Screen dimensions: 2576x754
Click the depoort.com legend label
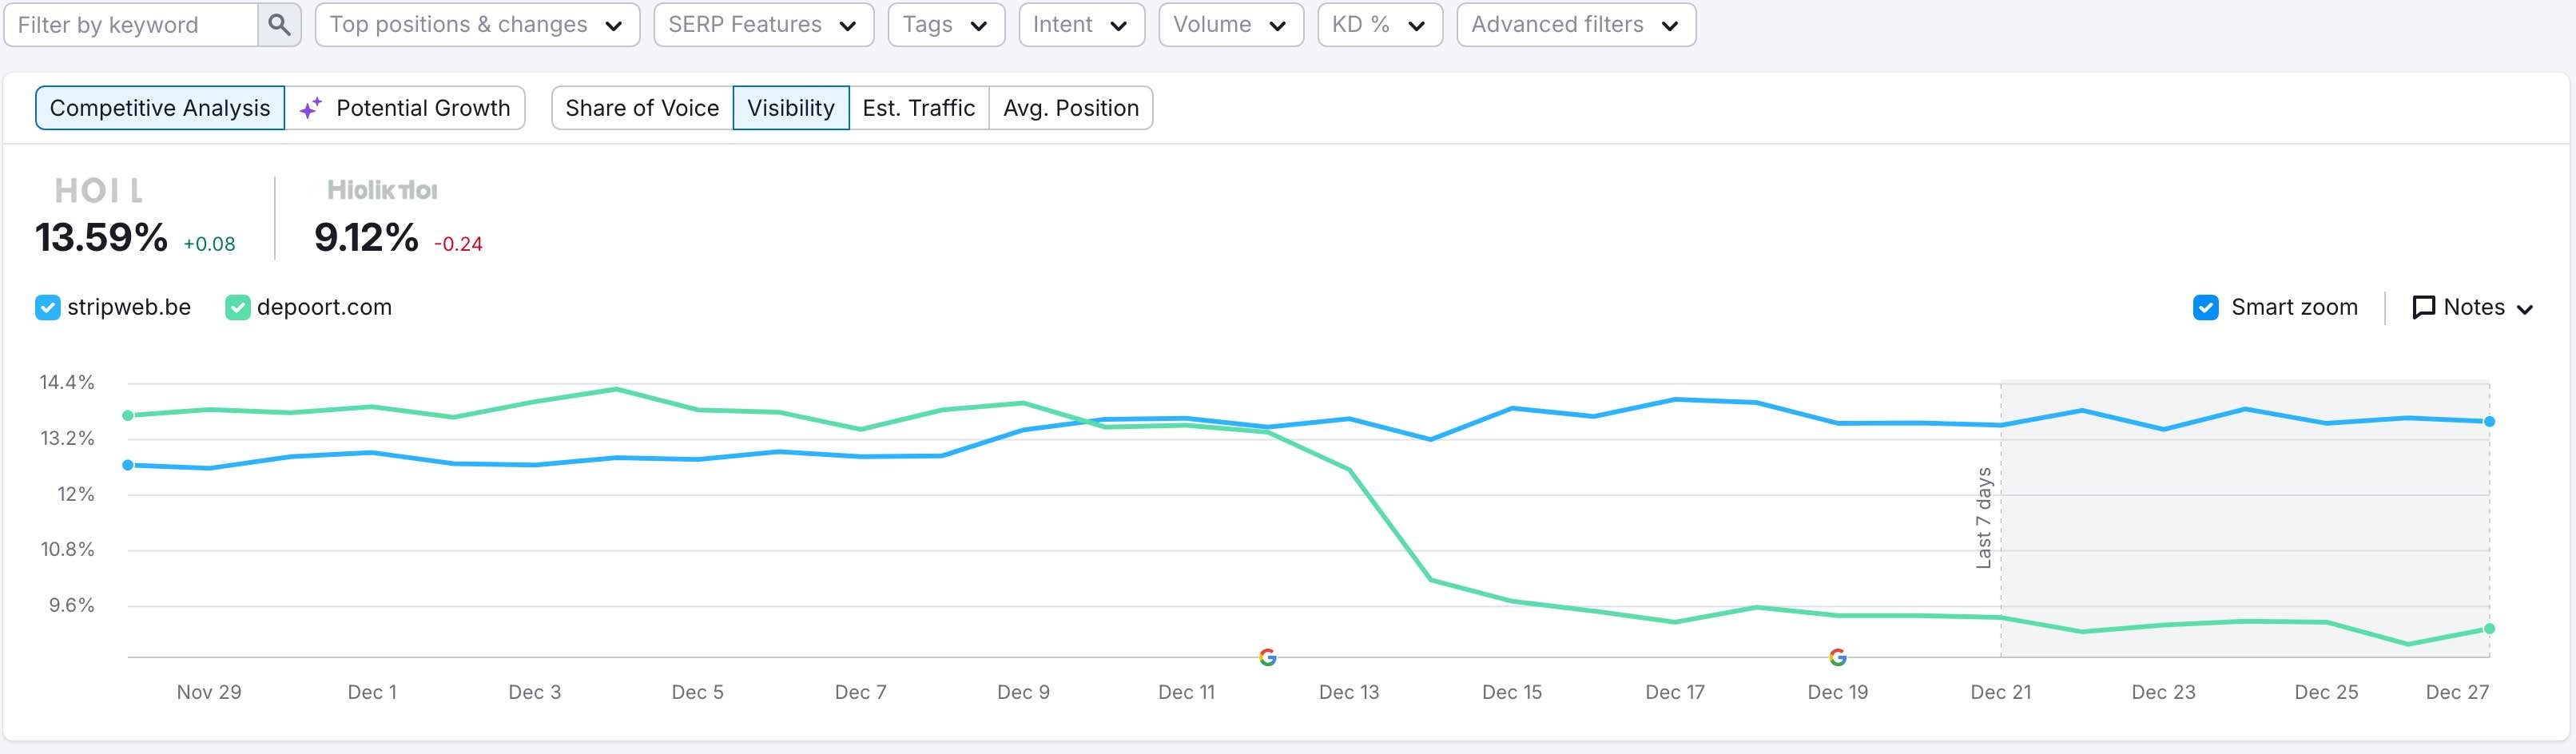pos(324,307)
